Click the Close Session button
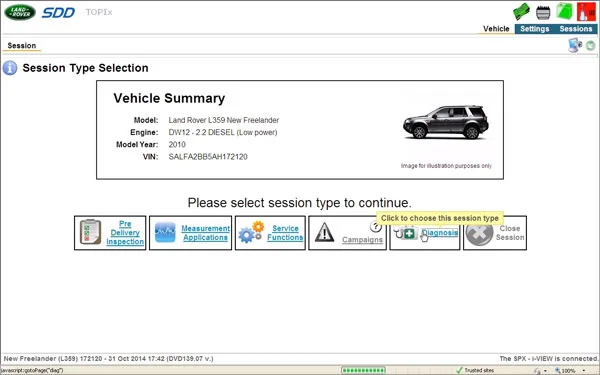Image resolution: width=600 pixels, height=375 pixels. 495,233
